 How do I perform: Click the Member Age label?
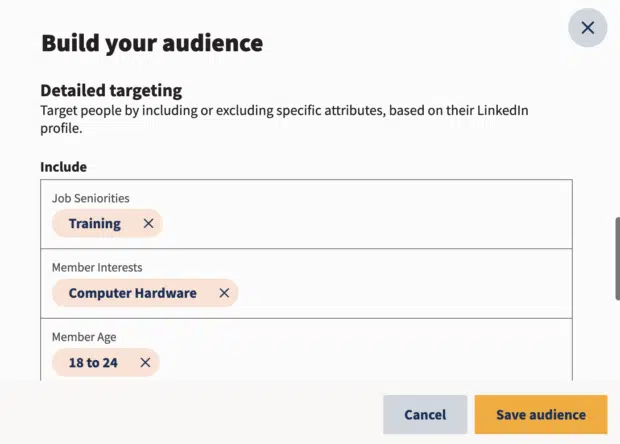[84, 337]
